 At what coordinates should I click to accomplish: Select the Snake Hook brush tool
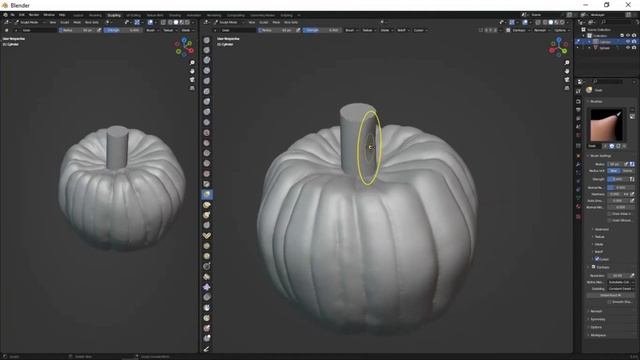[x=207, y=215]
